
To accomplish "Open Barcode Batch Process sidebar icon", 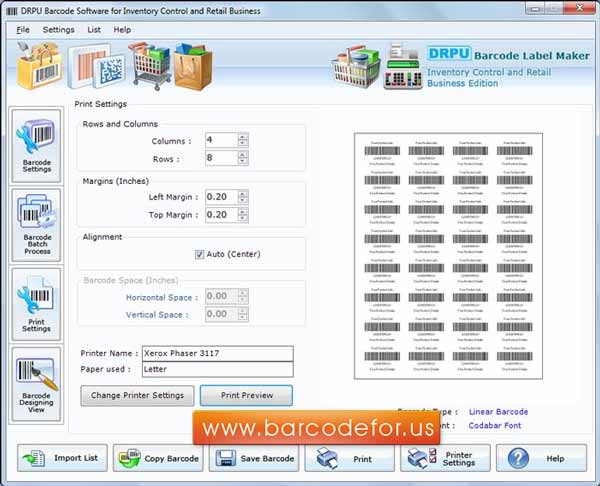I will tap(36, 225).
